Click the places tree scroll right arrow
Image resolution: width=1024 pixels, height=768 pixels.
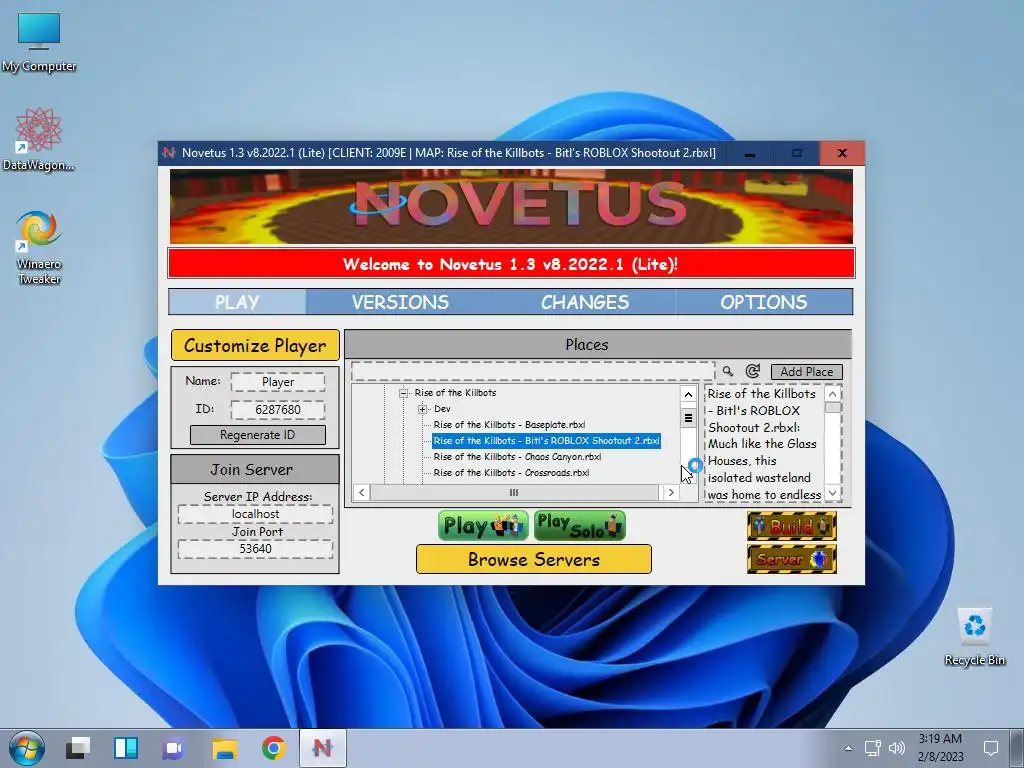671,493
